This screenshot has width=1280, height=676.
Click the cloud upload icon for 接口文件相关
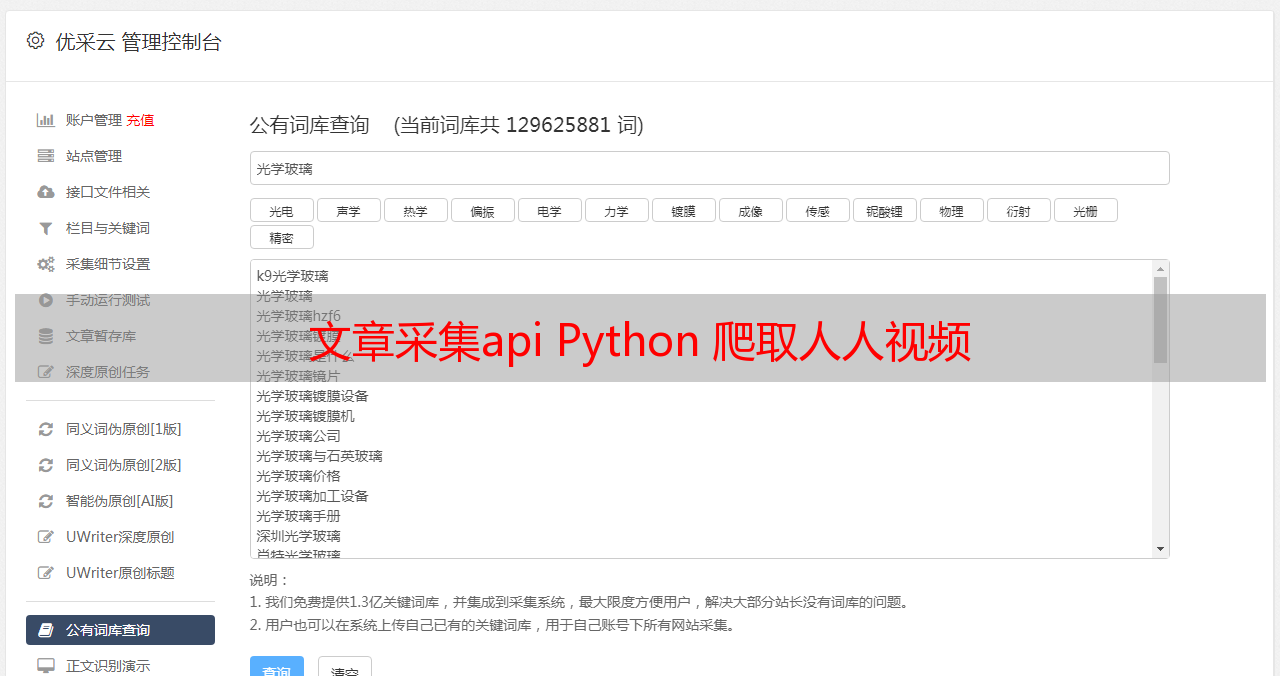(45, 192)
